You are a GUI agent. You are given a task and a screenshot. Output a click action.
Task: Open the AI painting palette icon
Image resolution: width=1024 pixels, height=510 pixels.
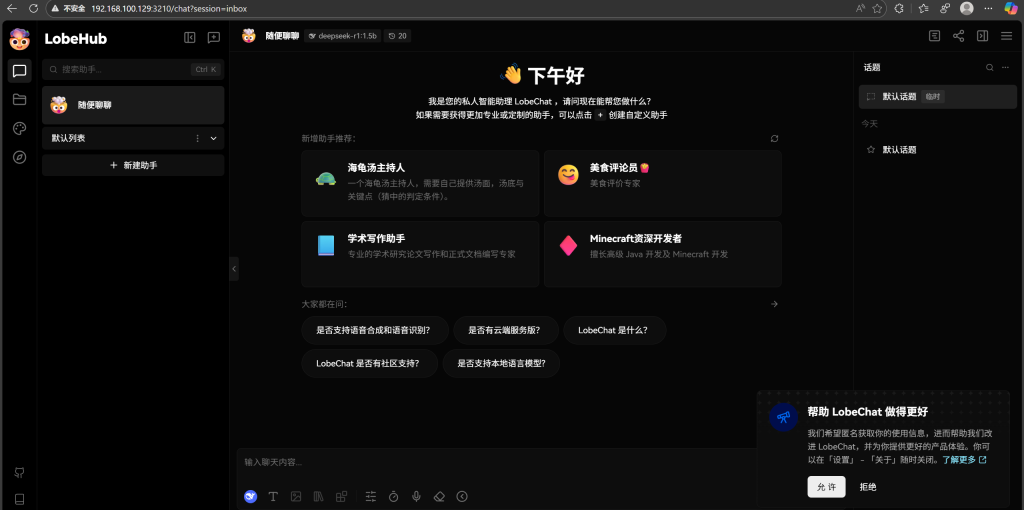[x=19, y=128]
